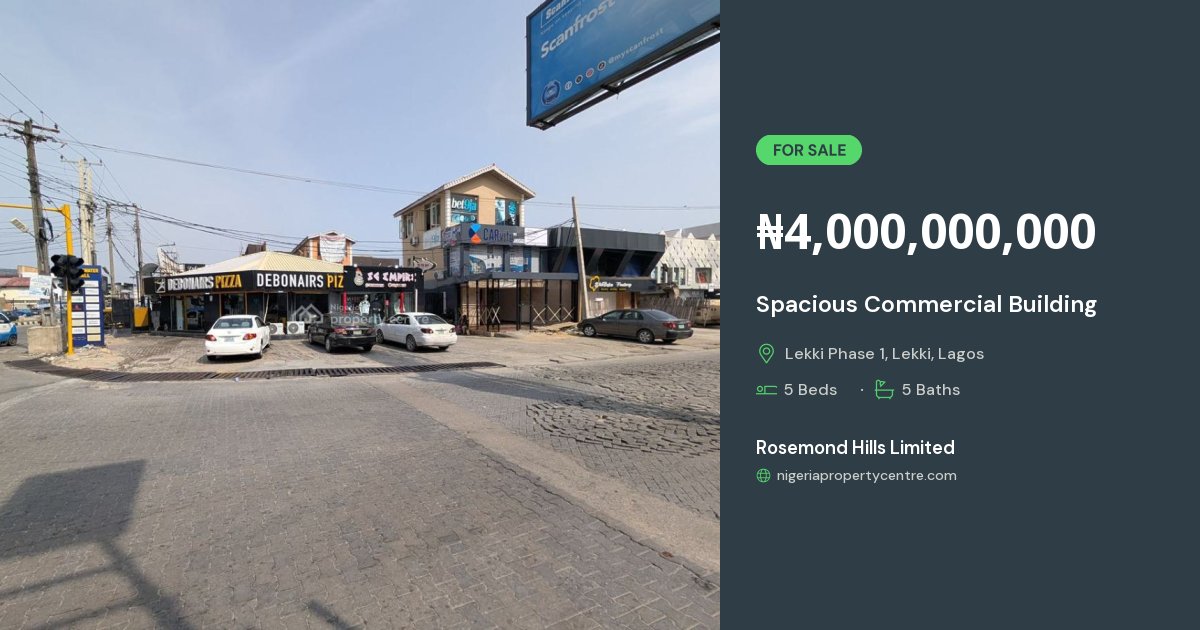Open the nigeriapropertycentre.com link
Image resolution: width=1200 pixels, height=630 pixels.
tap(866, 476)
